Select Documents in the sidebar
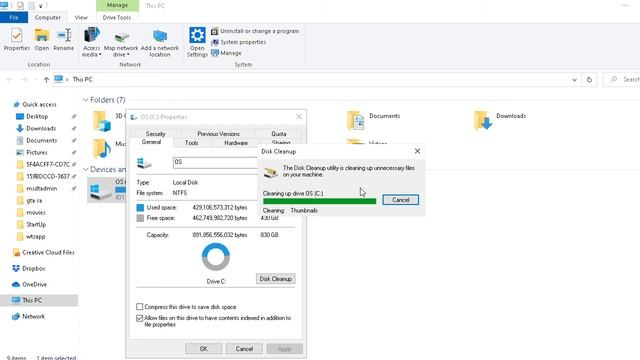 41,140
